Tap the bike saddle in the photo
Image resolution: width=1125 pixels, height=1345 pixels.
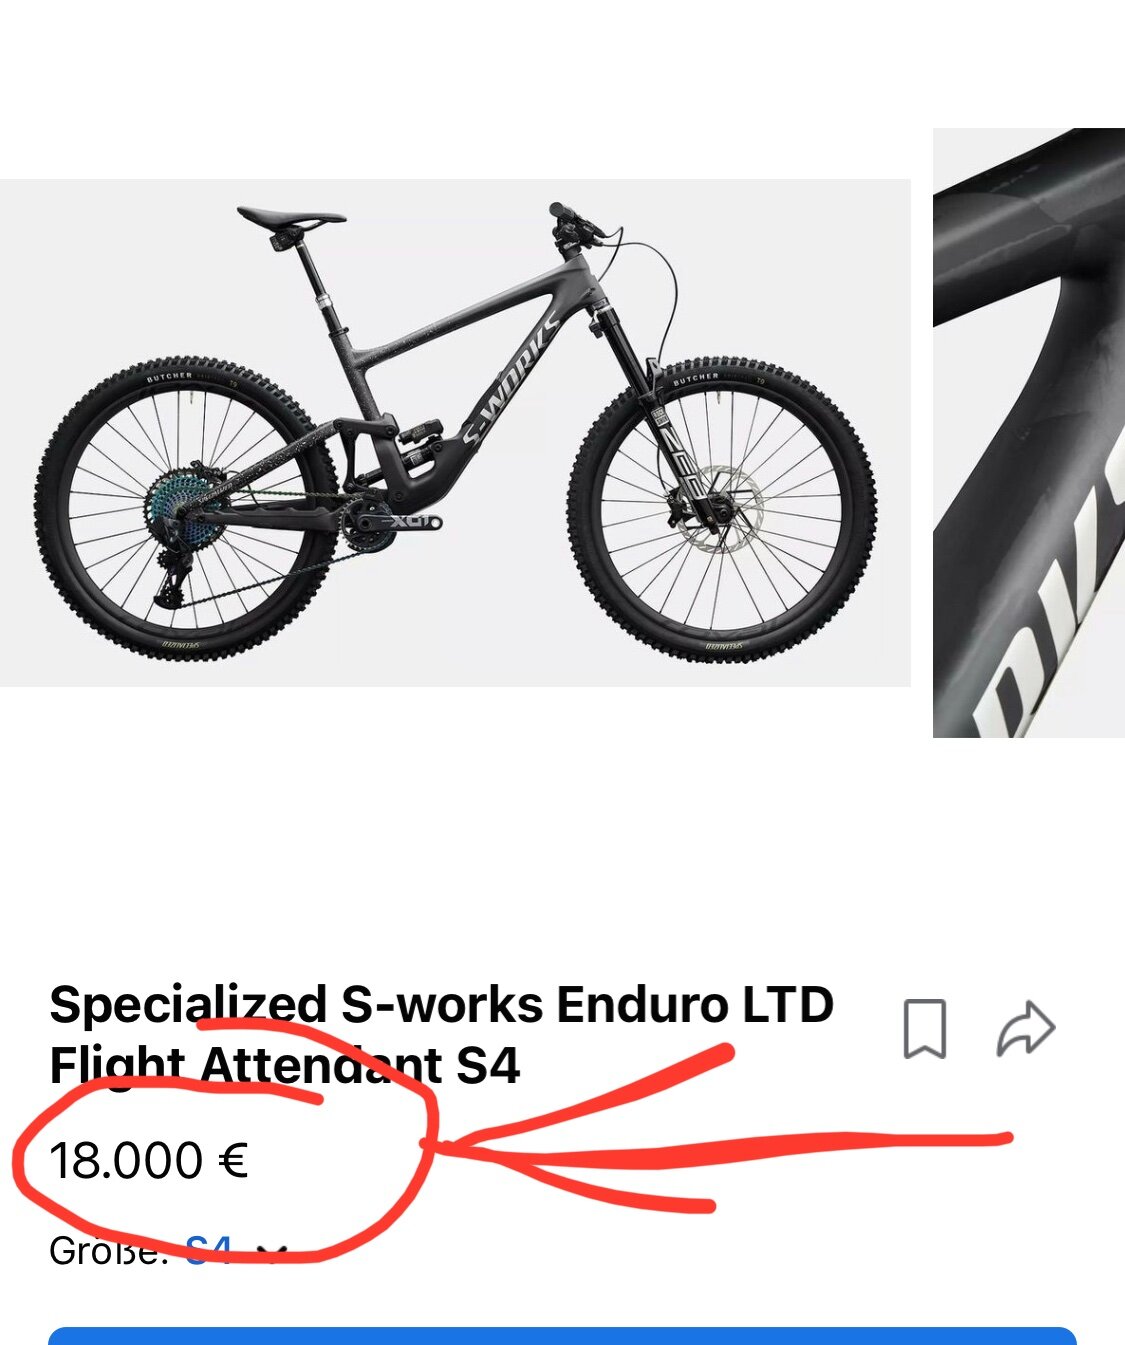(x=291, y=216)
